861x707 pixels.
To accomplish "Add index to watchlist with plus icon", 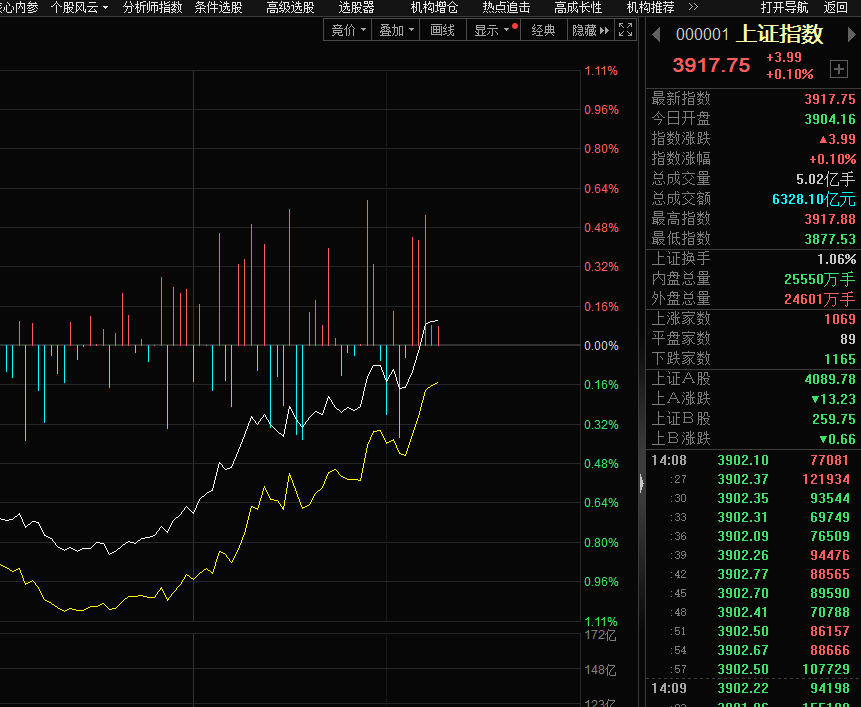I will click(x=838, y=68).
